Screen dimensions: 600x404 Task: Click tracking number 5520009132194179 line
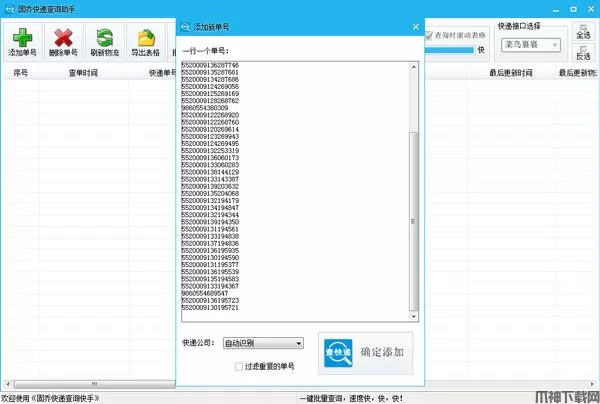[210, 200]
